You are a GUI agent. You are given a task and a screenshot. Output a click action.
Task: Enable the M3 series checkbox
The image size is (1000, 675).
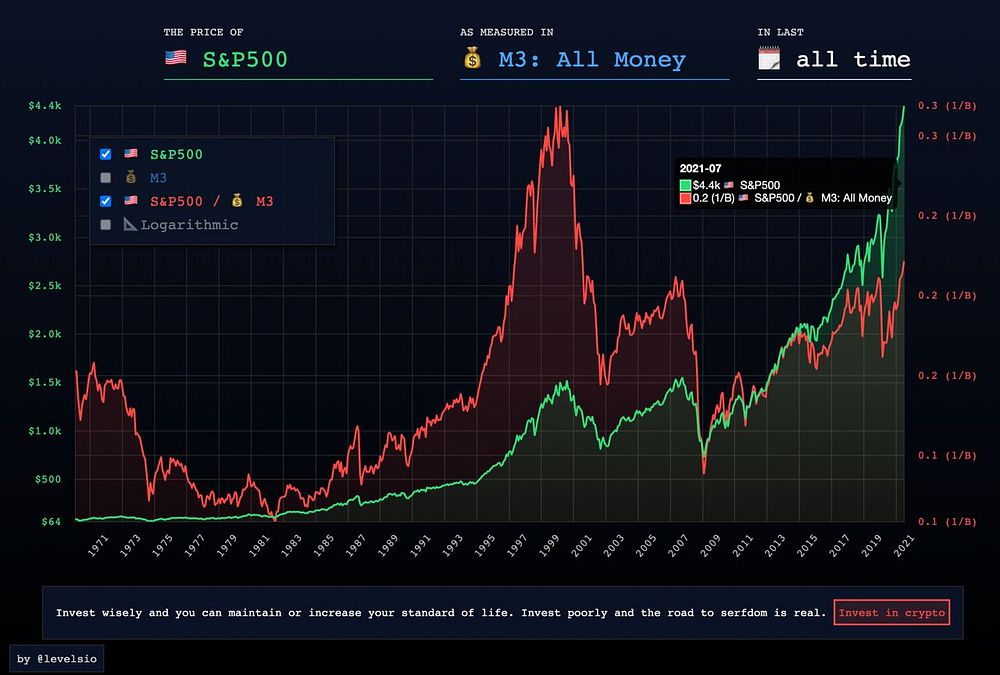pos(106,178)
